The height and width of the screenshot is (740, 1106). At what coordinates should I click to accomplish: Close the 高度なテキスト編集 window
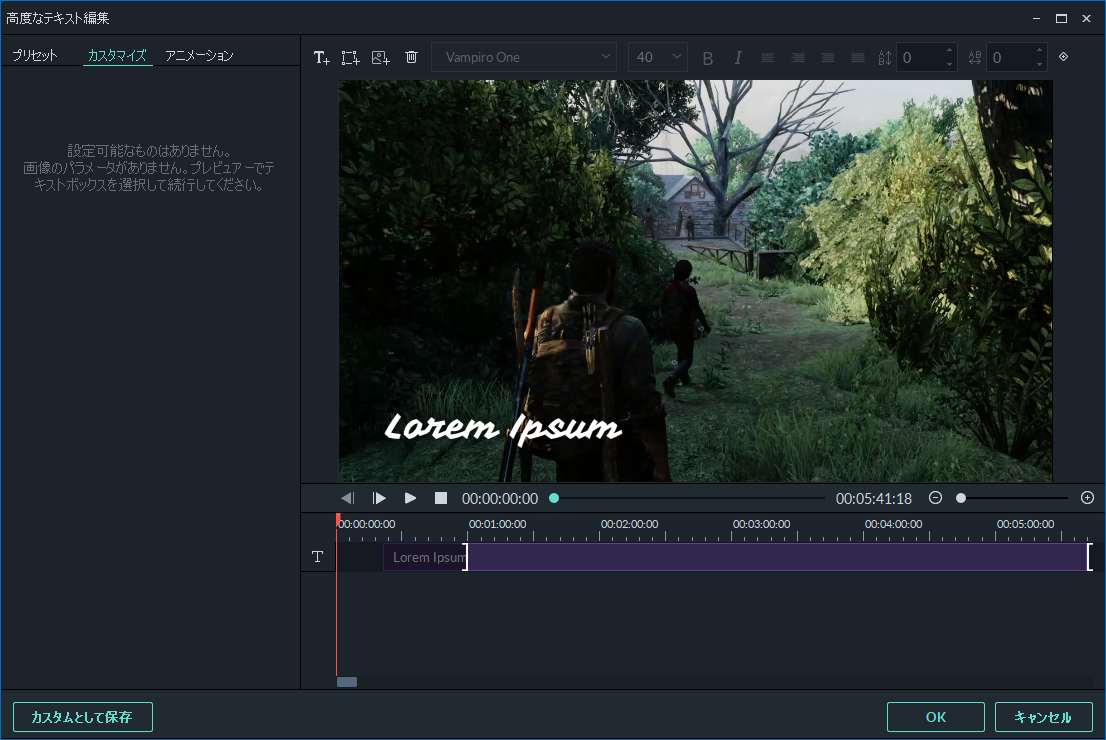pos(1086,18)
